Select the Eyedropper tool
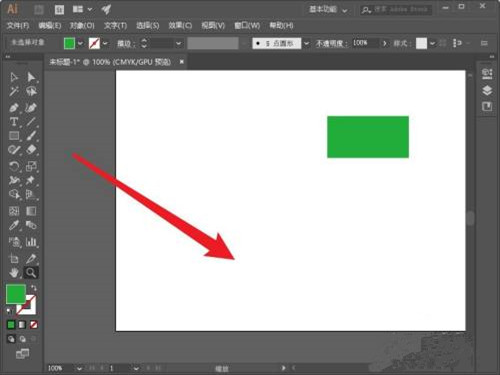This screenshot has height=375, width=500. point(14,225)
